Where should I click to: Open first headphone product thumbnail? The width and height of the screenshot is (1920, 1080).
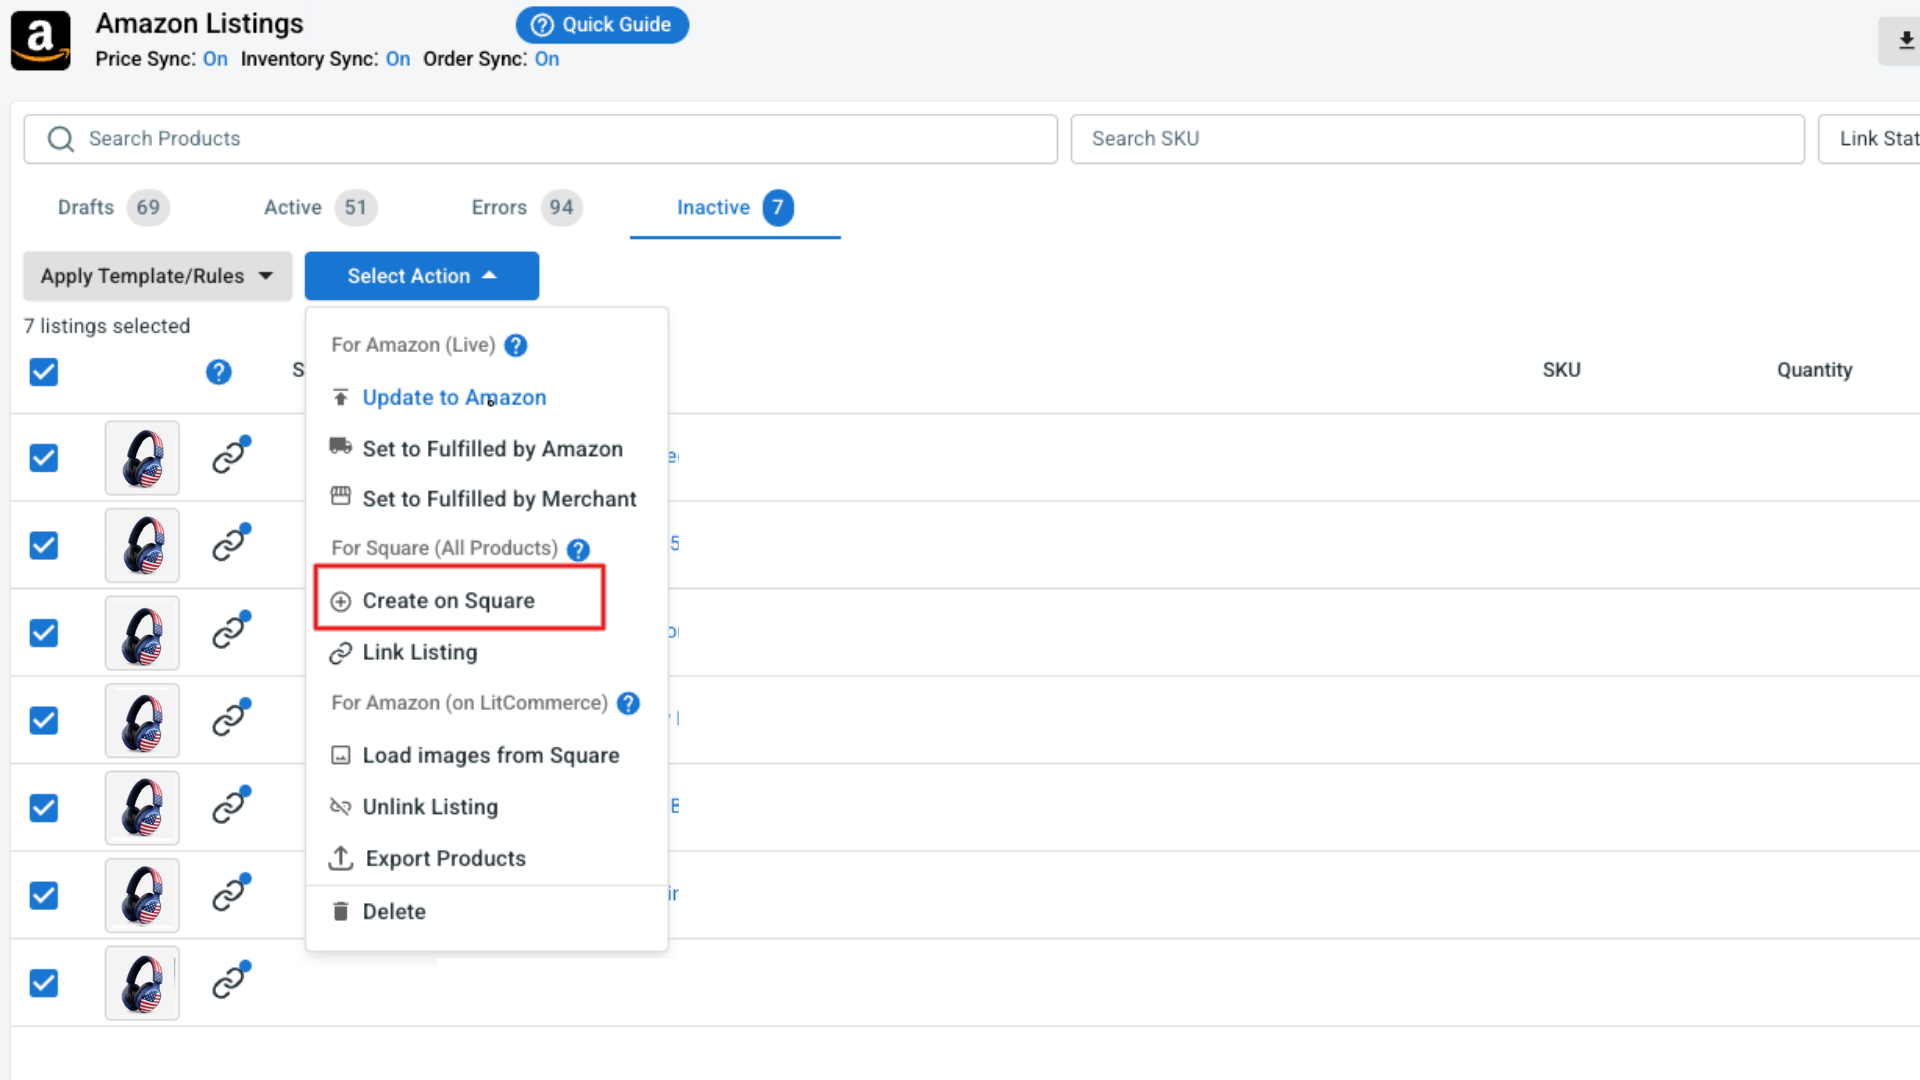(x=142, y=458)
